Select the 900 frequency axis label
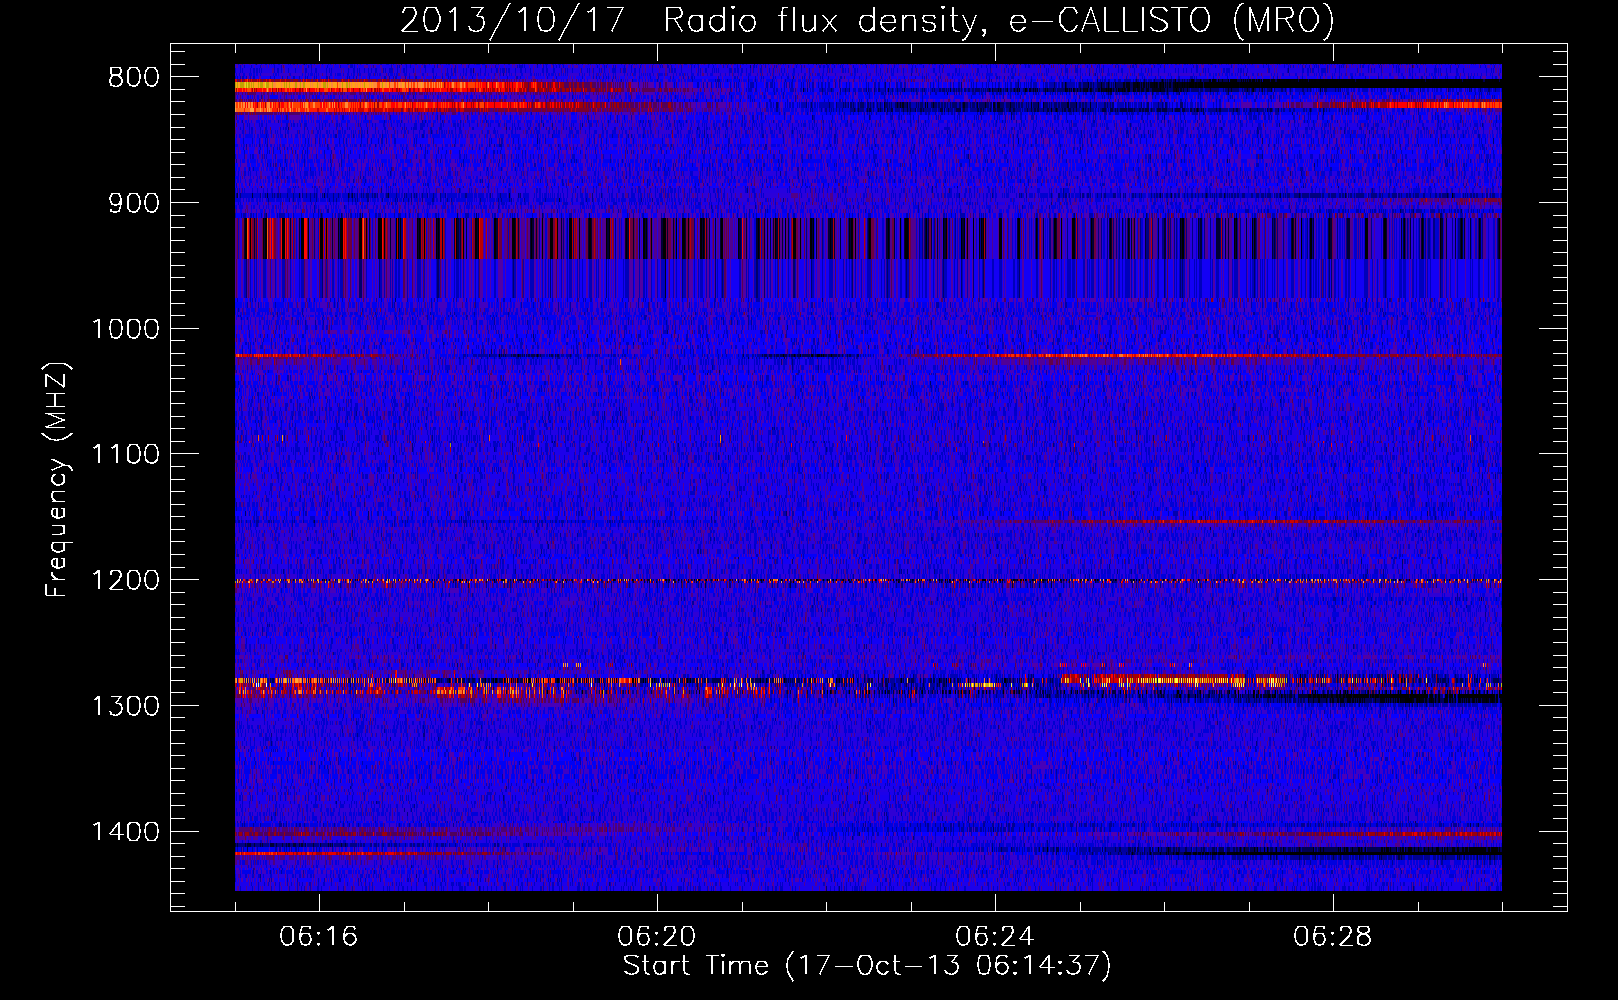 (134, 203)
